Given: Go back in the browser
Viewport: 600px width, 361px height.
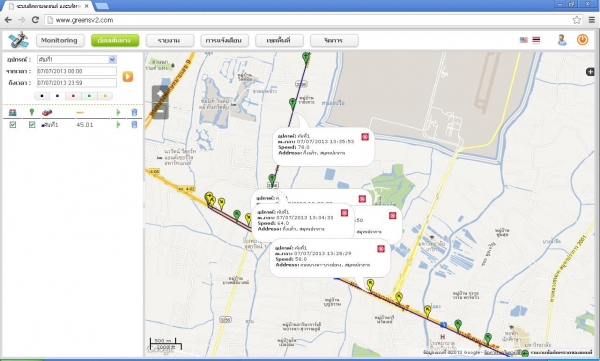Looking at the screenshot, I should click(x=8, y=20).
